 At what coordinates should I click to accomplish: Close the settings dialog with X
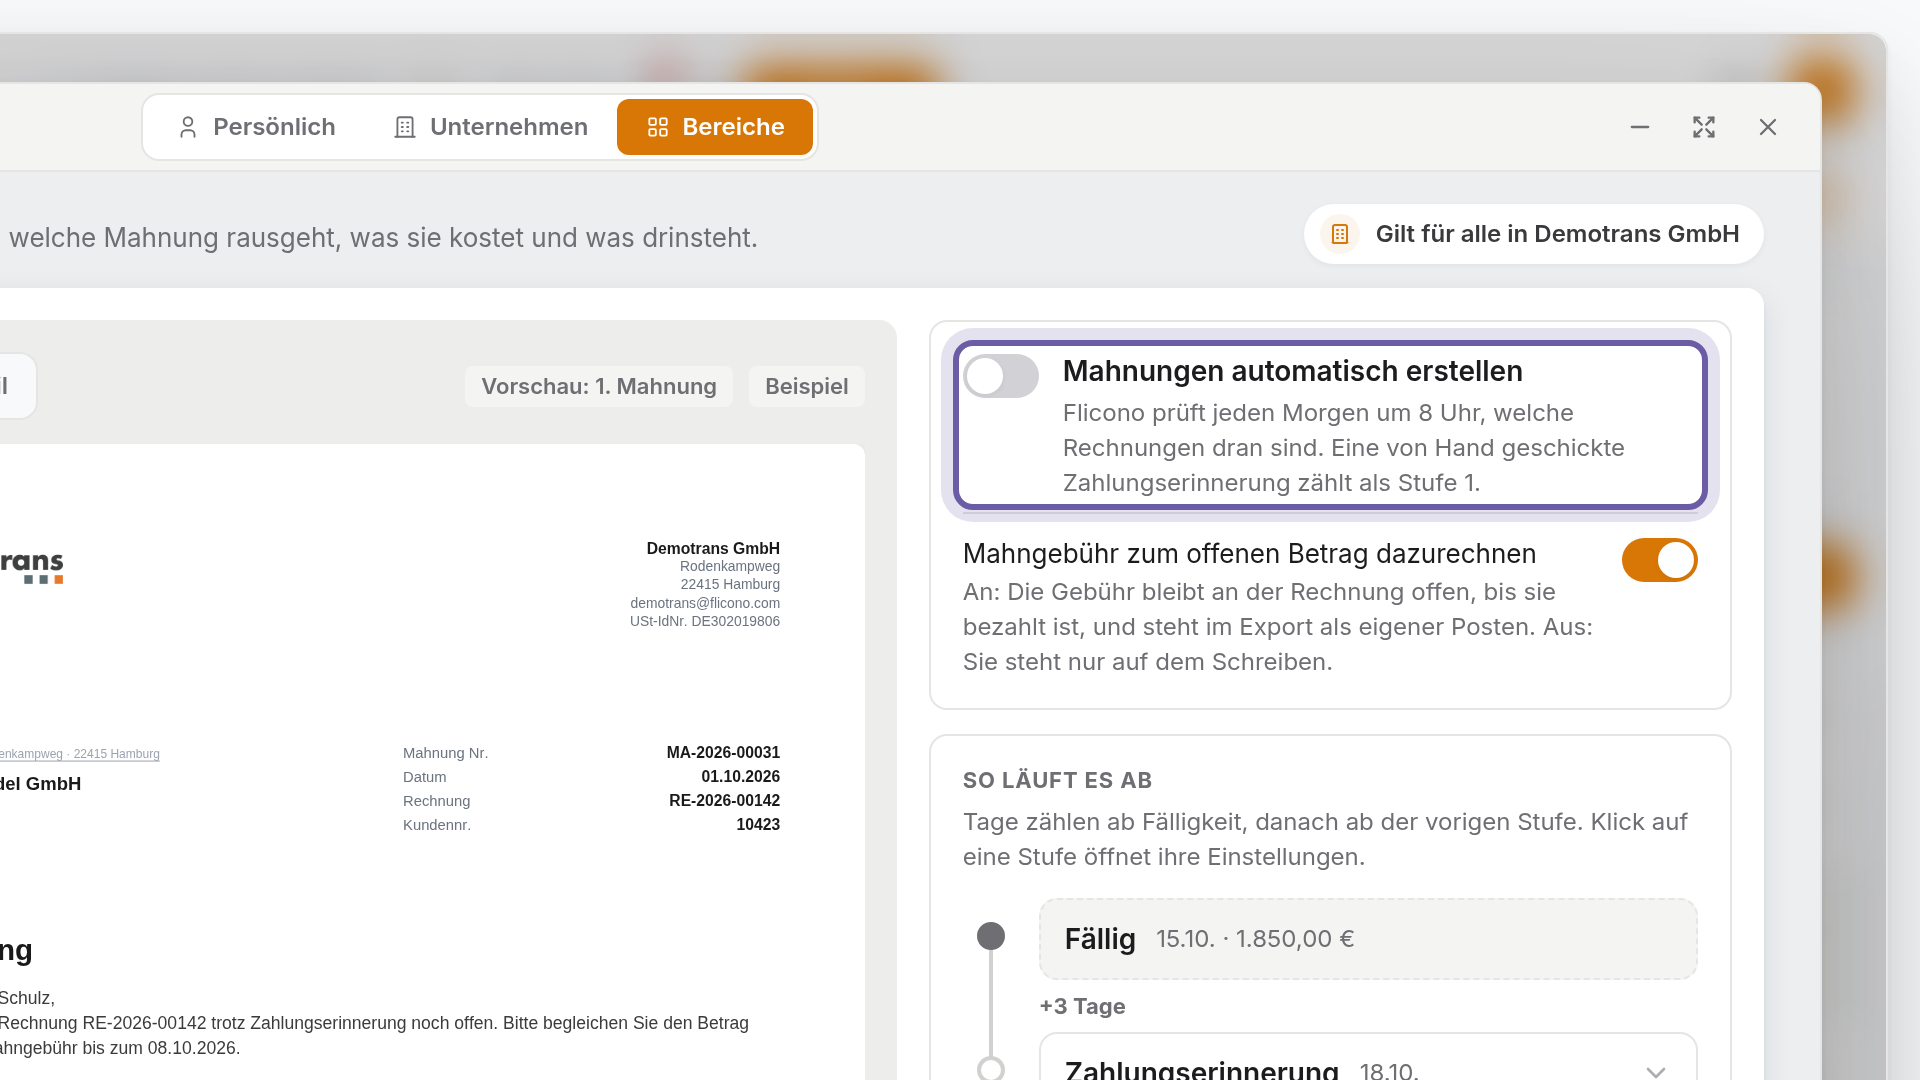pos(1768,127)
